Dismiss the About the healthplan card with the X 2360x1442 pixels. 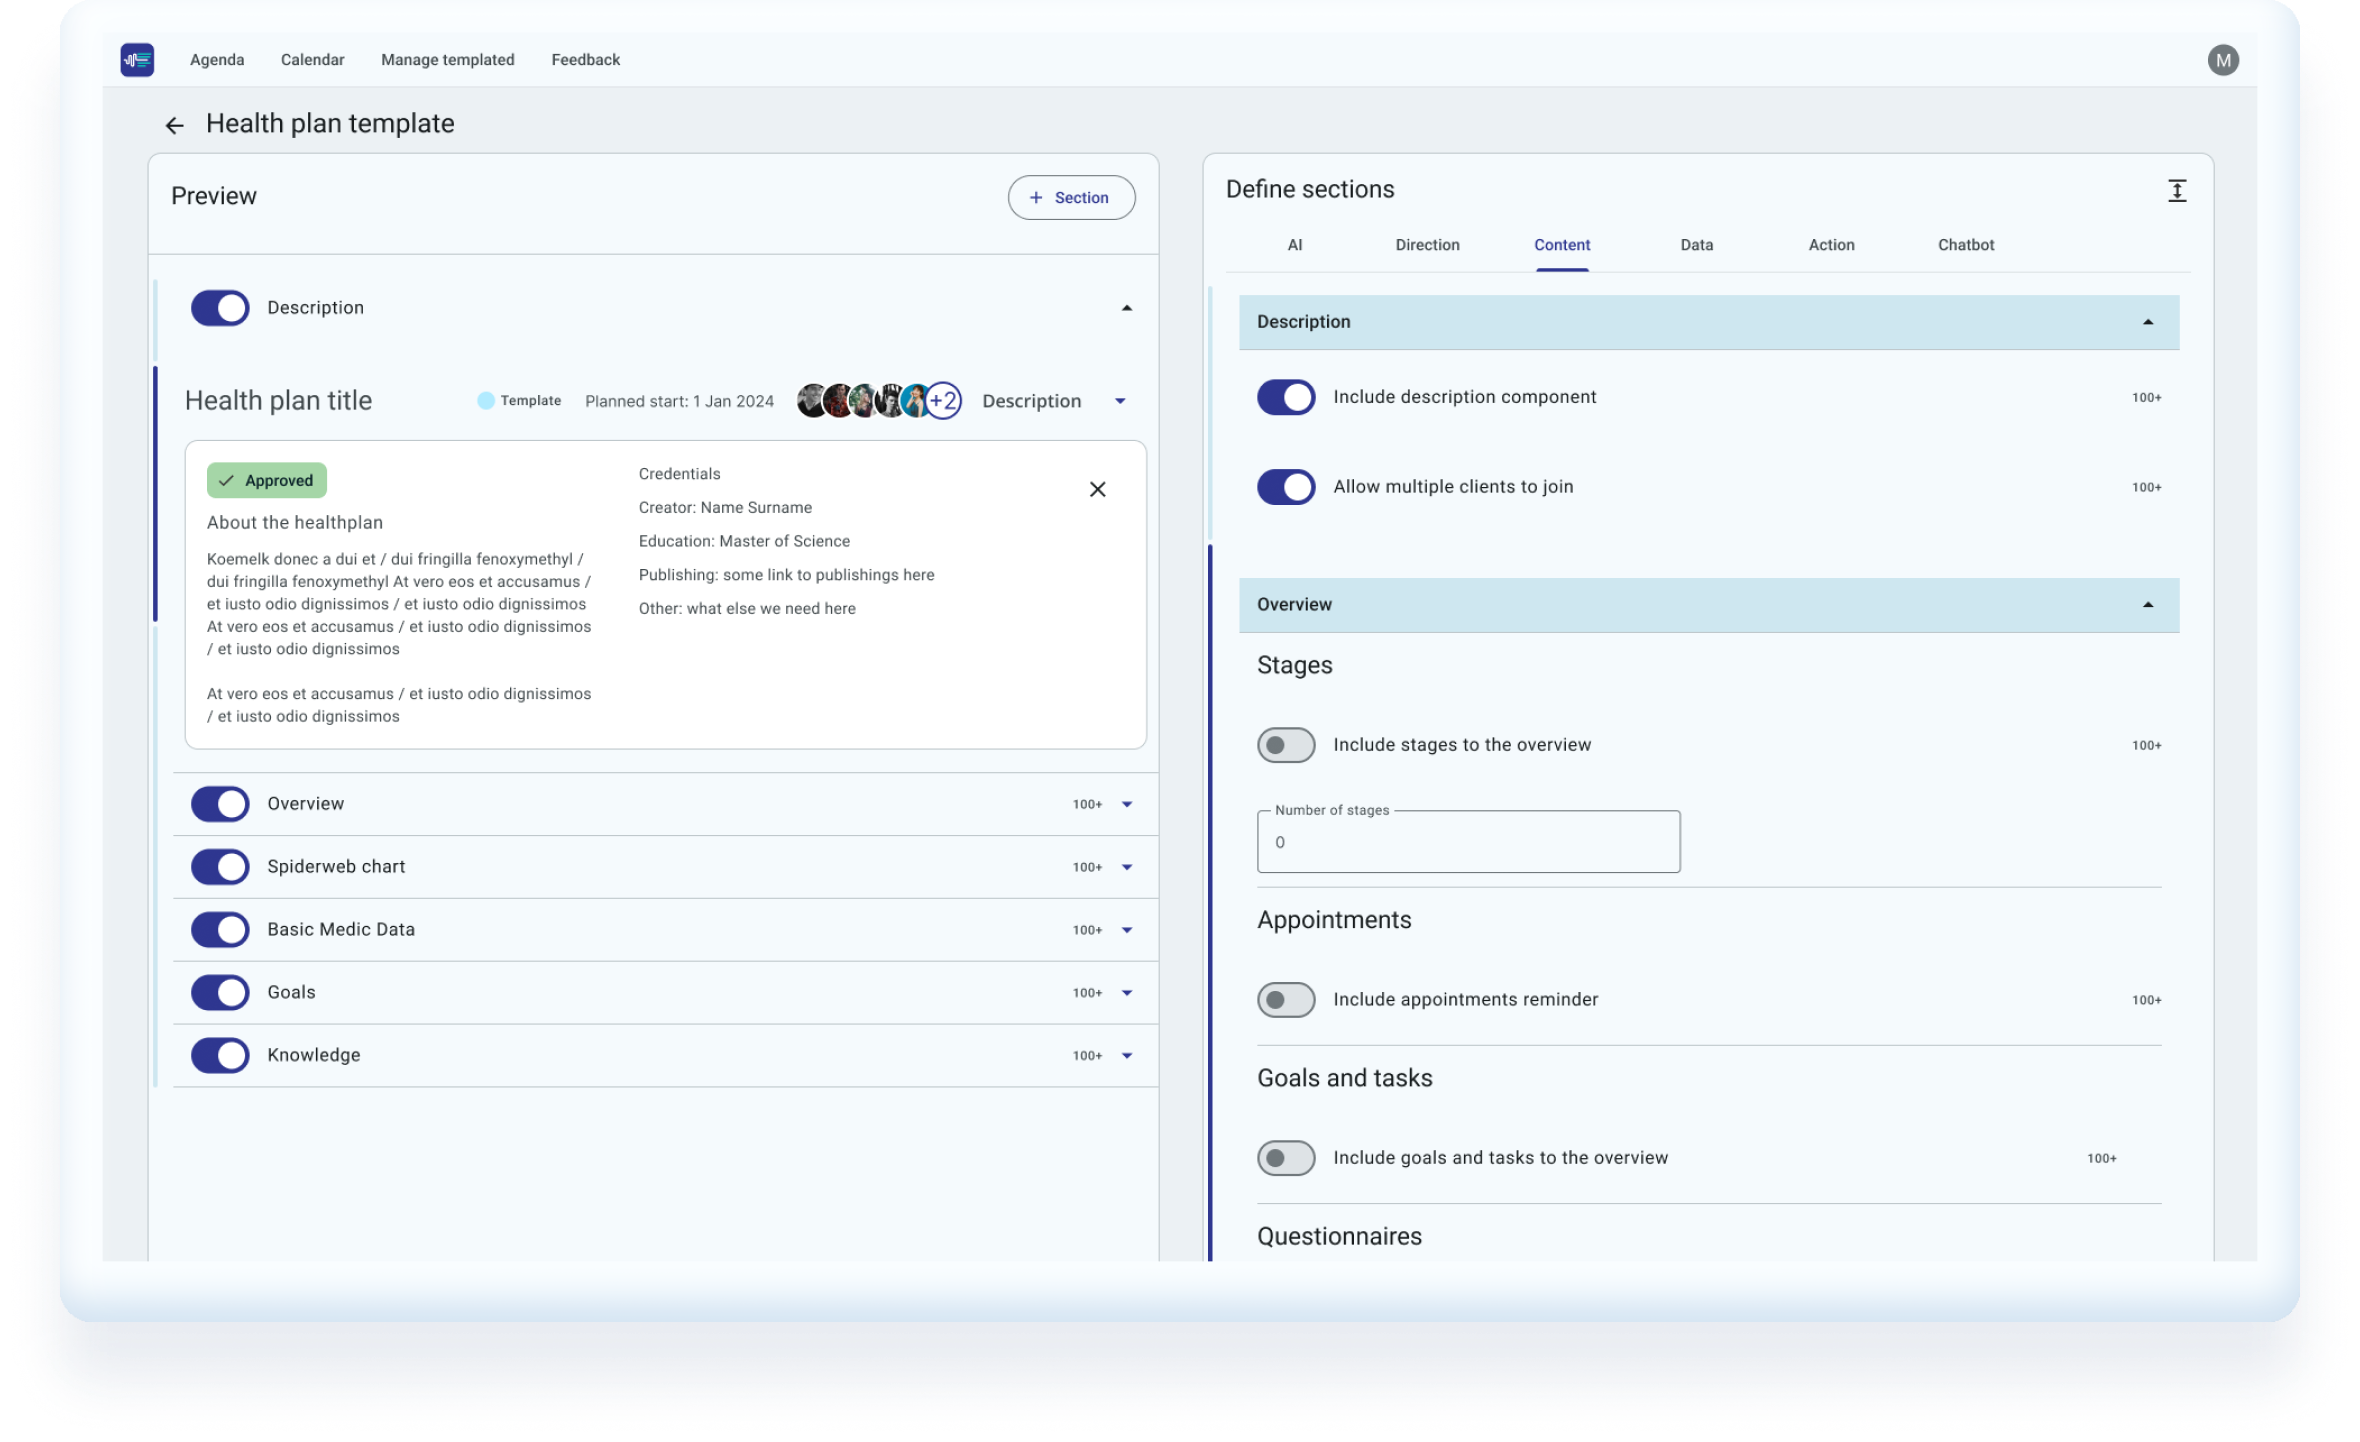point(1097,489)
